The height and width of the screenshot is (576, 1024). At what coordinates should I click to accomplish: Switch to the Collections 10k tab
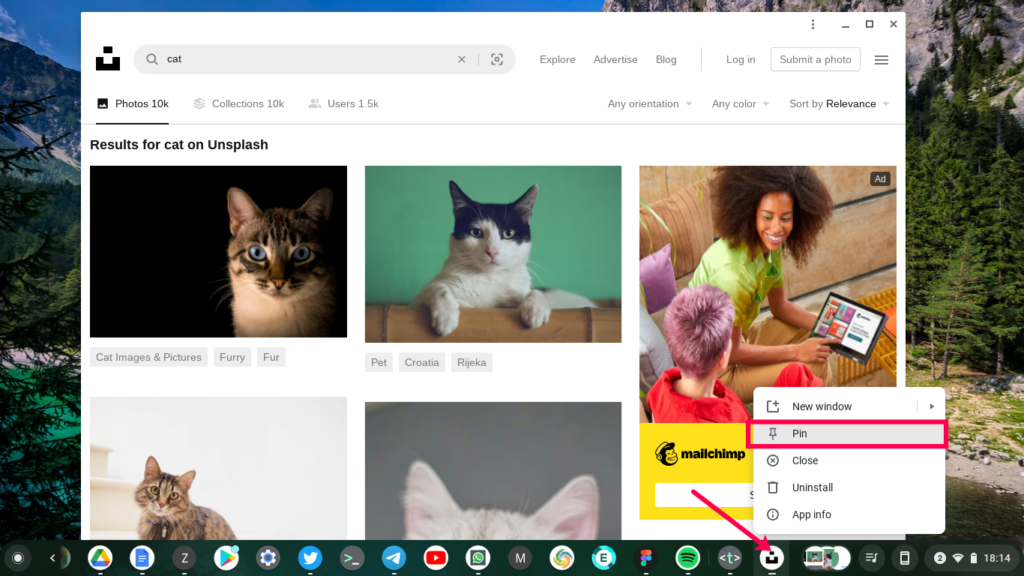(238, 104)
